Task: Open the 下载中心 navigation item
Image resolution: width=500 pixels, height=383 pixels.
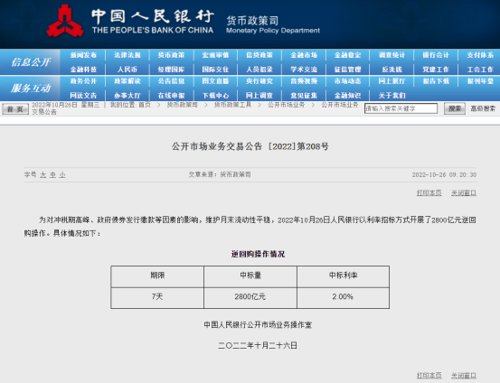Action: 215,96
